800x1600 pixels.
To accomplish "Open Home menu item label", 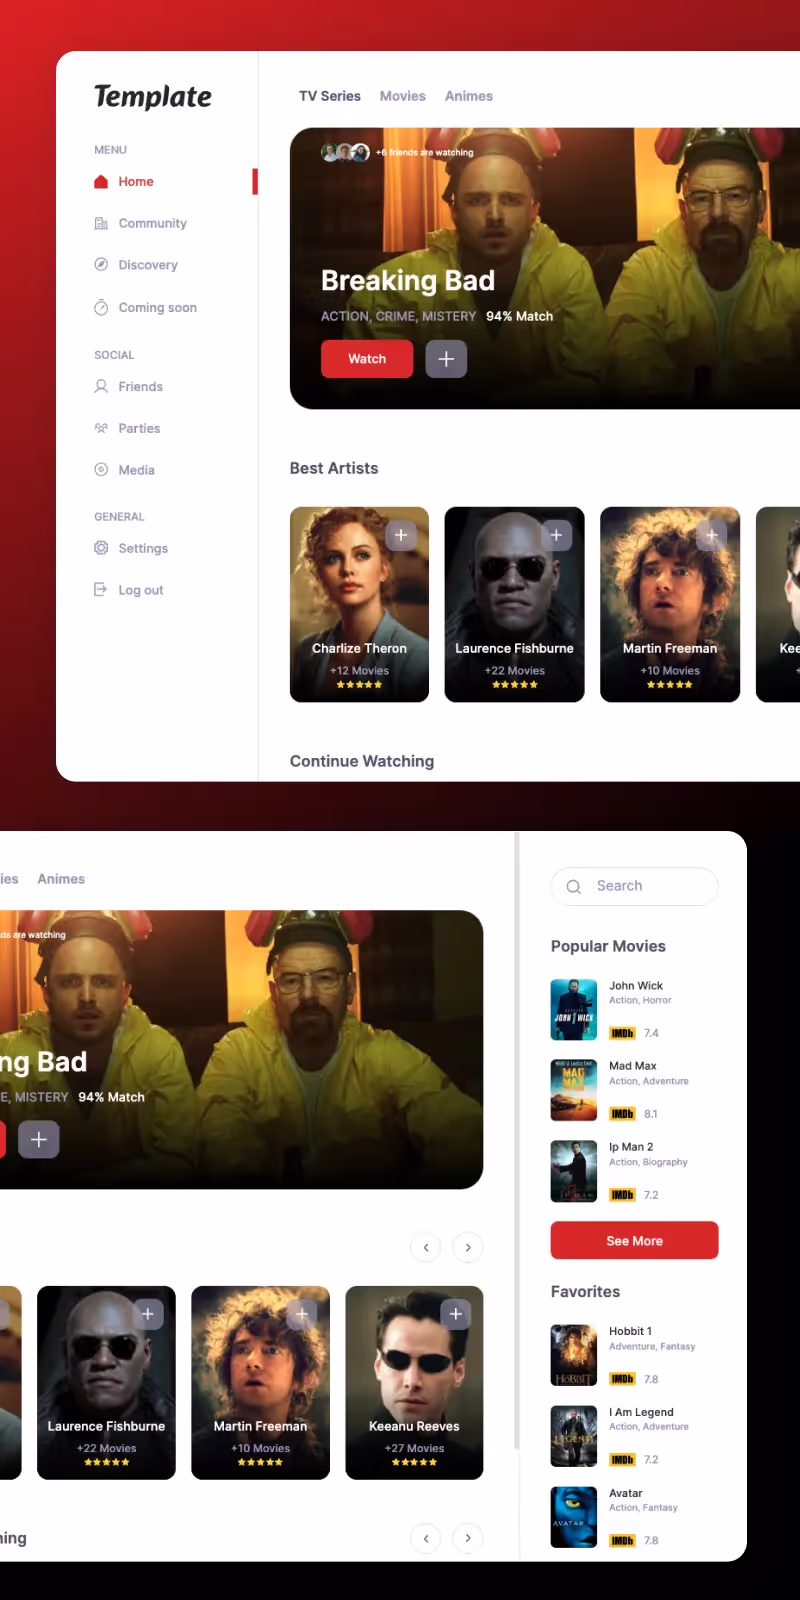I will tap(136, 182).
